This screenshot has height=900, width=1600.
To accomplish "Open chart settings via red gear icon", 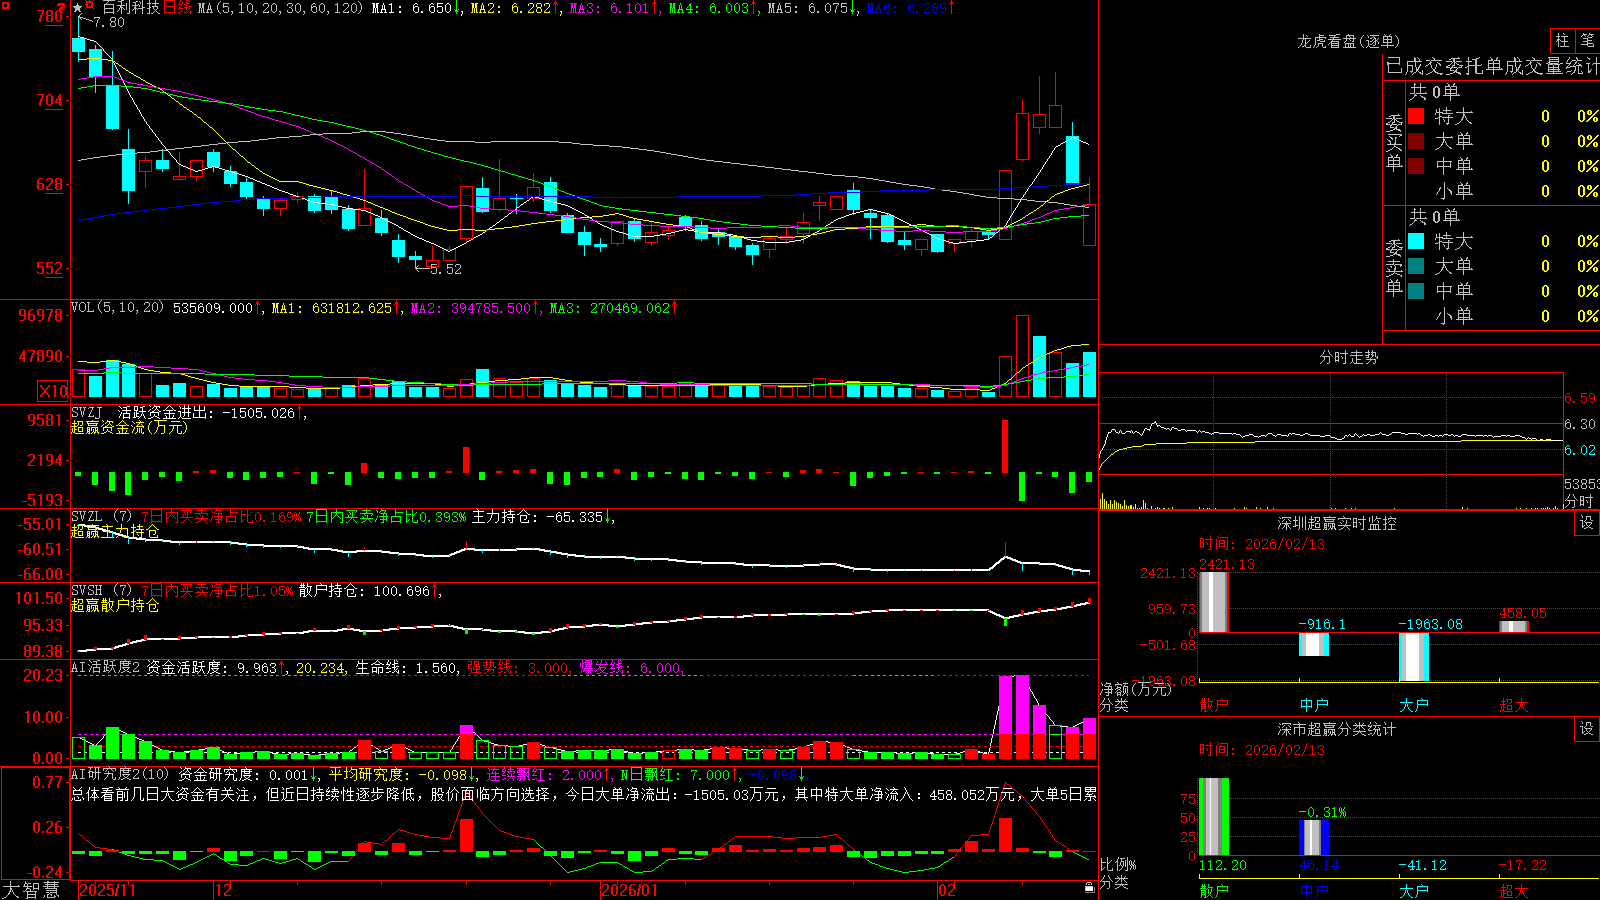I will tap(91, 7).
